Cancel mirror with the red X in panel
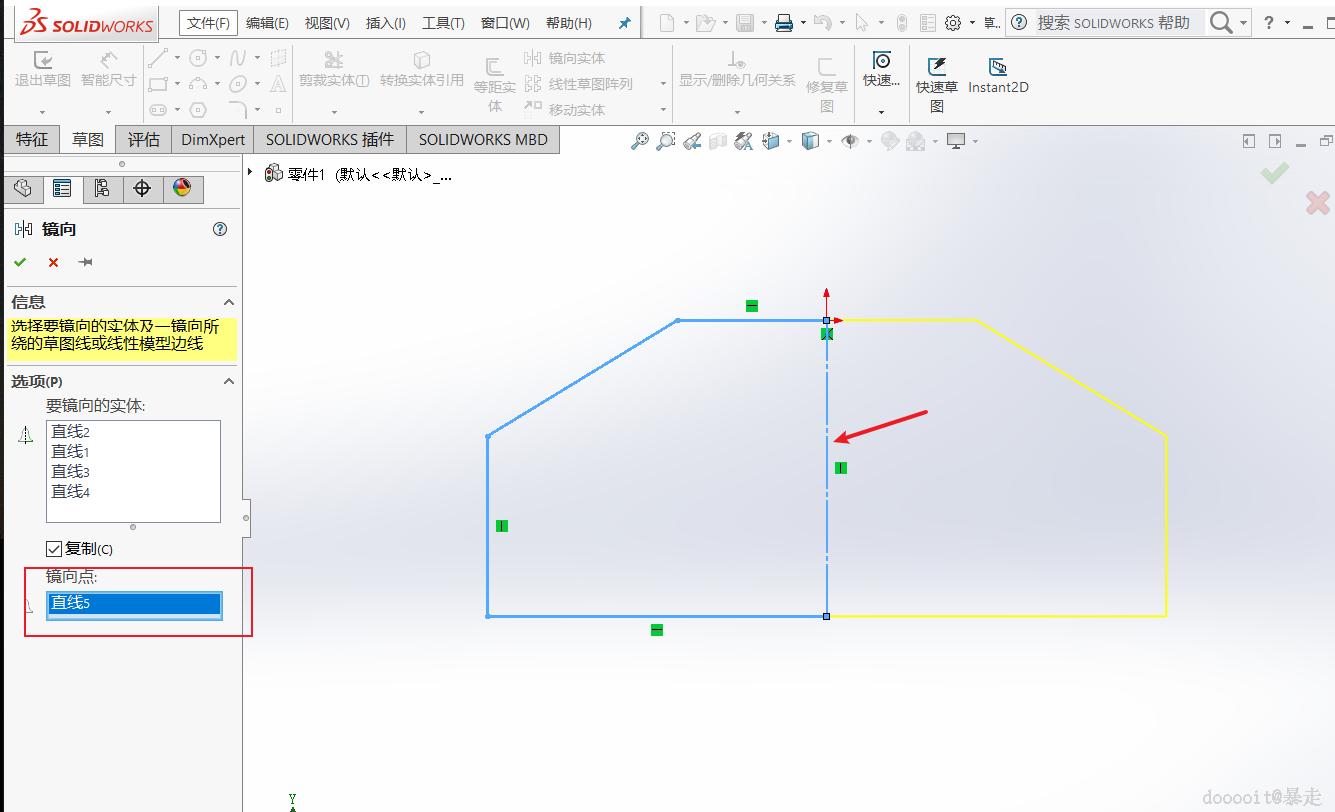This screenshot has height=812, width=1335. (53, 262)
